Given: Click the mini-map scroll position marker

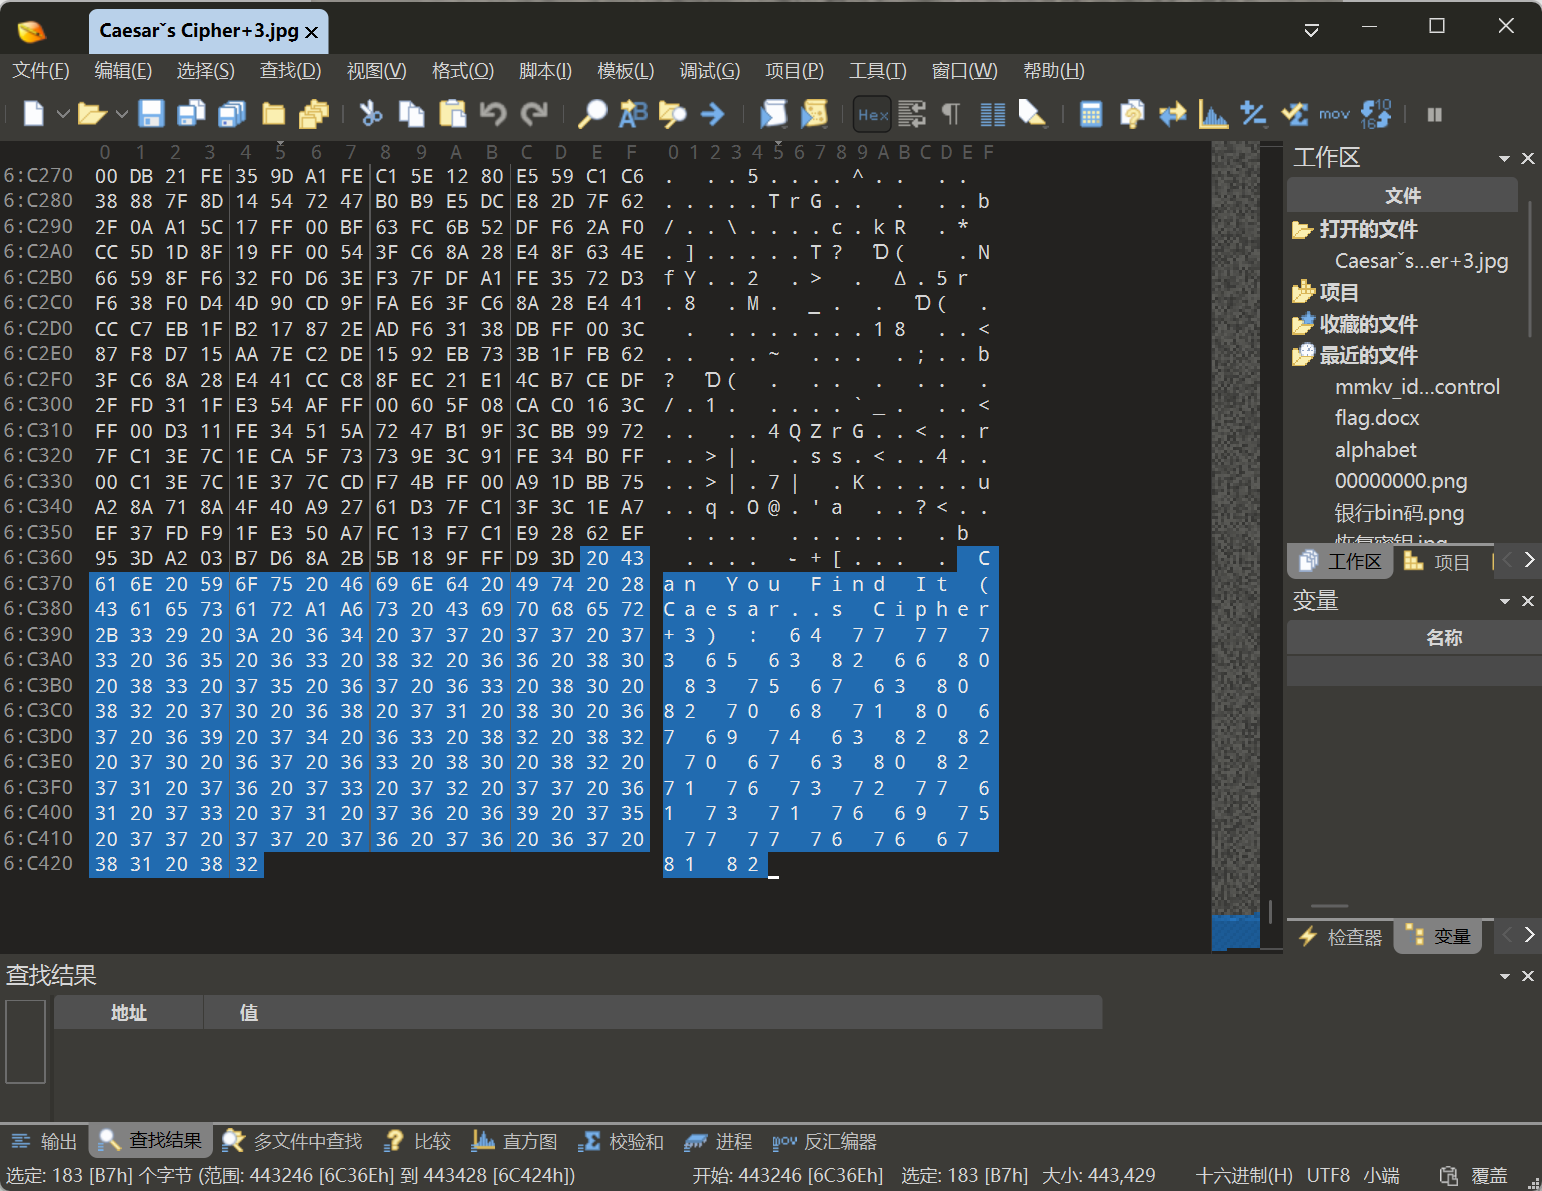Looking at the screenshot, I should click(x=1235, y=931).
